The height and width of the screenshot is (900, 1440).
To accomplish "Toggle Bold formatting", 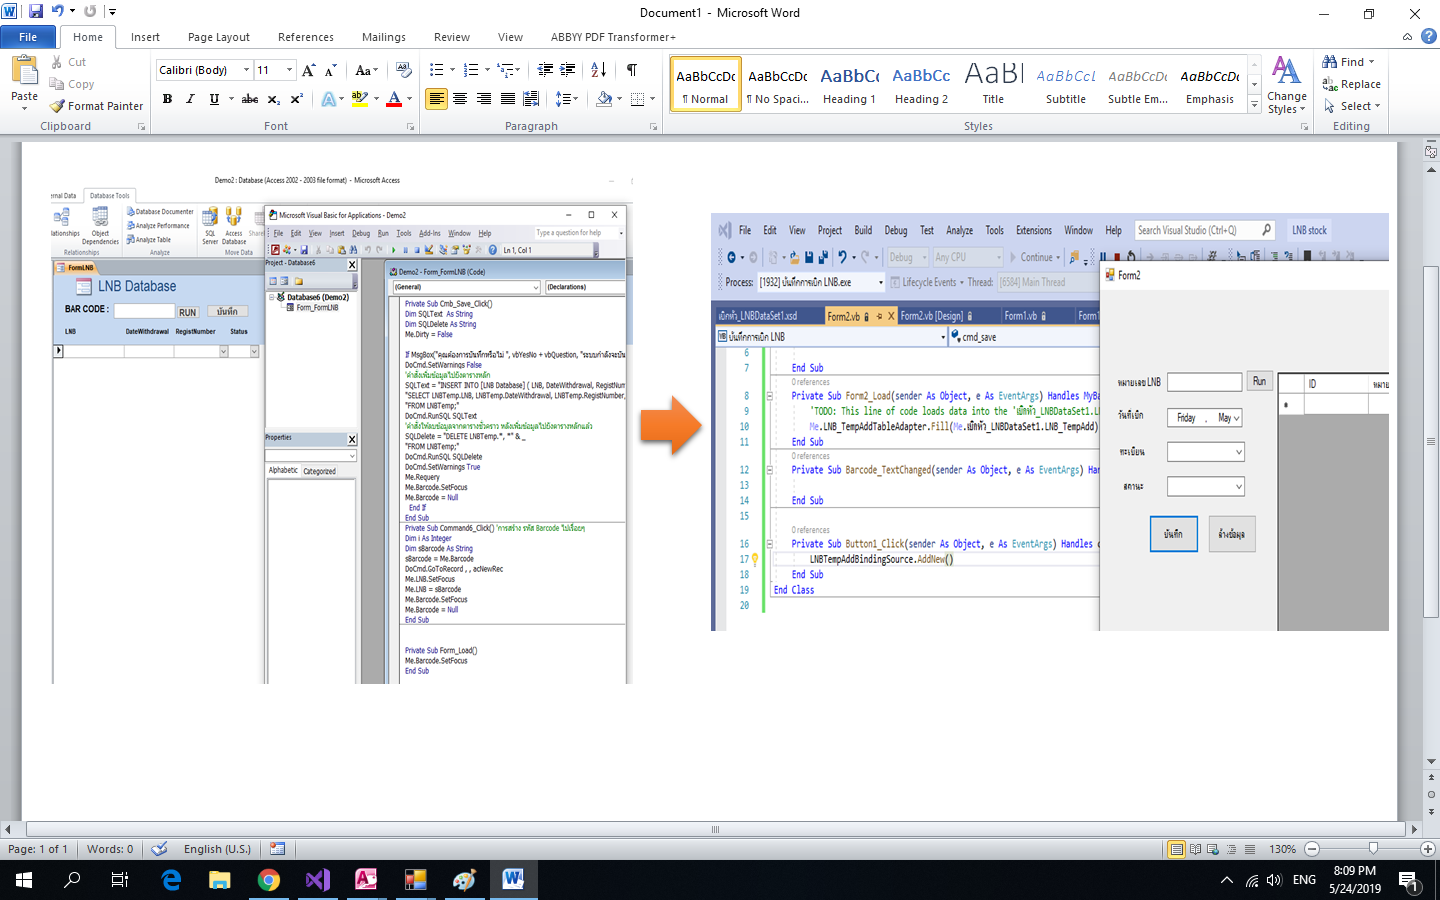I will [167, 99].
